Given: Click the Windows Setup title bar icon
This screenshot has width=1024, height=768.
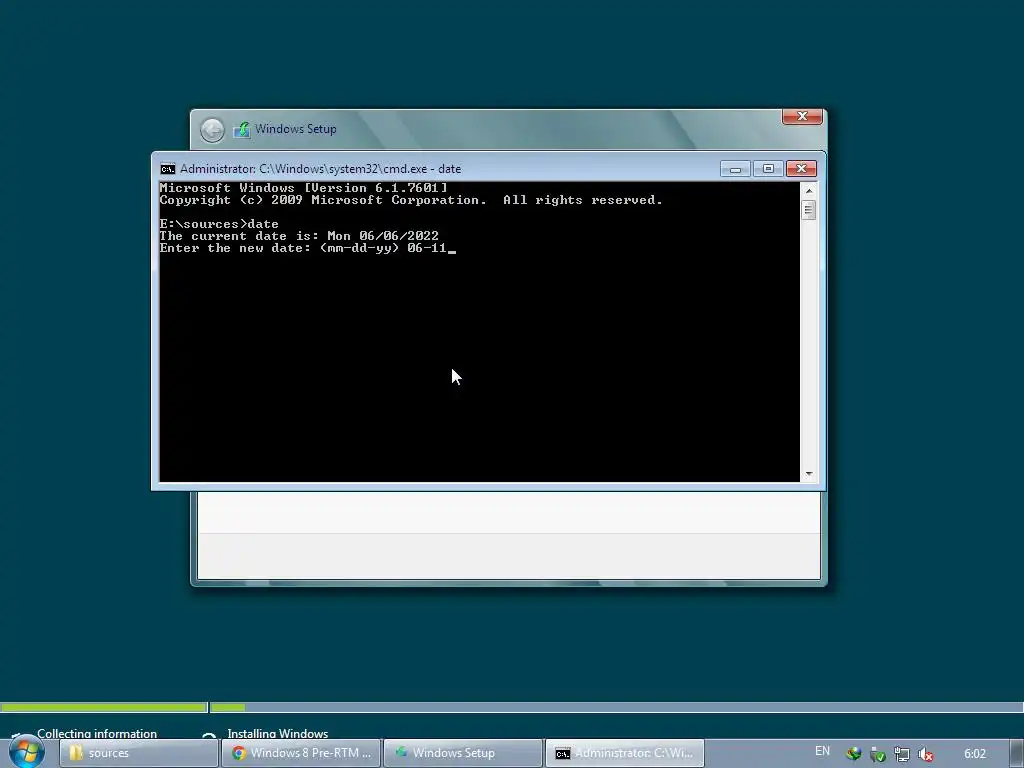Looking at the screenshot, I should 242,129.
